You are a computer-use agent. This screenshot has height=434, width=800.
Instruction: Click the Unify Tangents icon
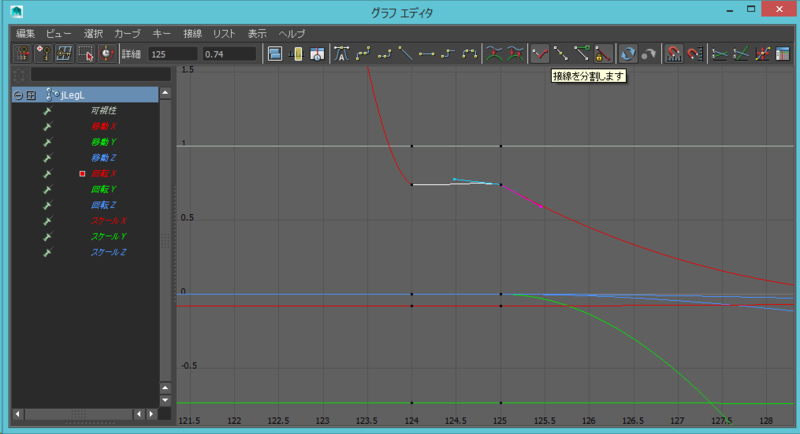click(561, 54)
